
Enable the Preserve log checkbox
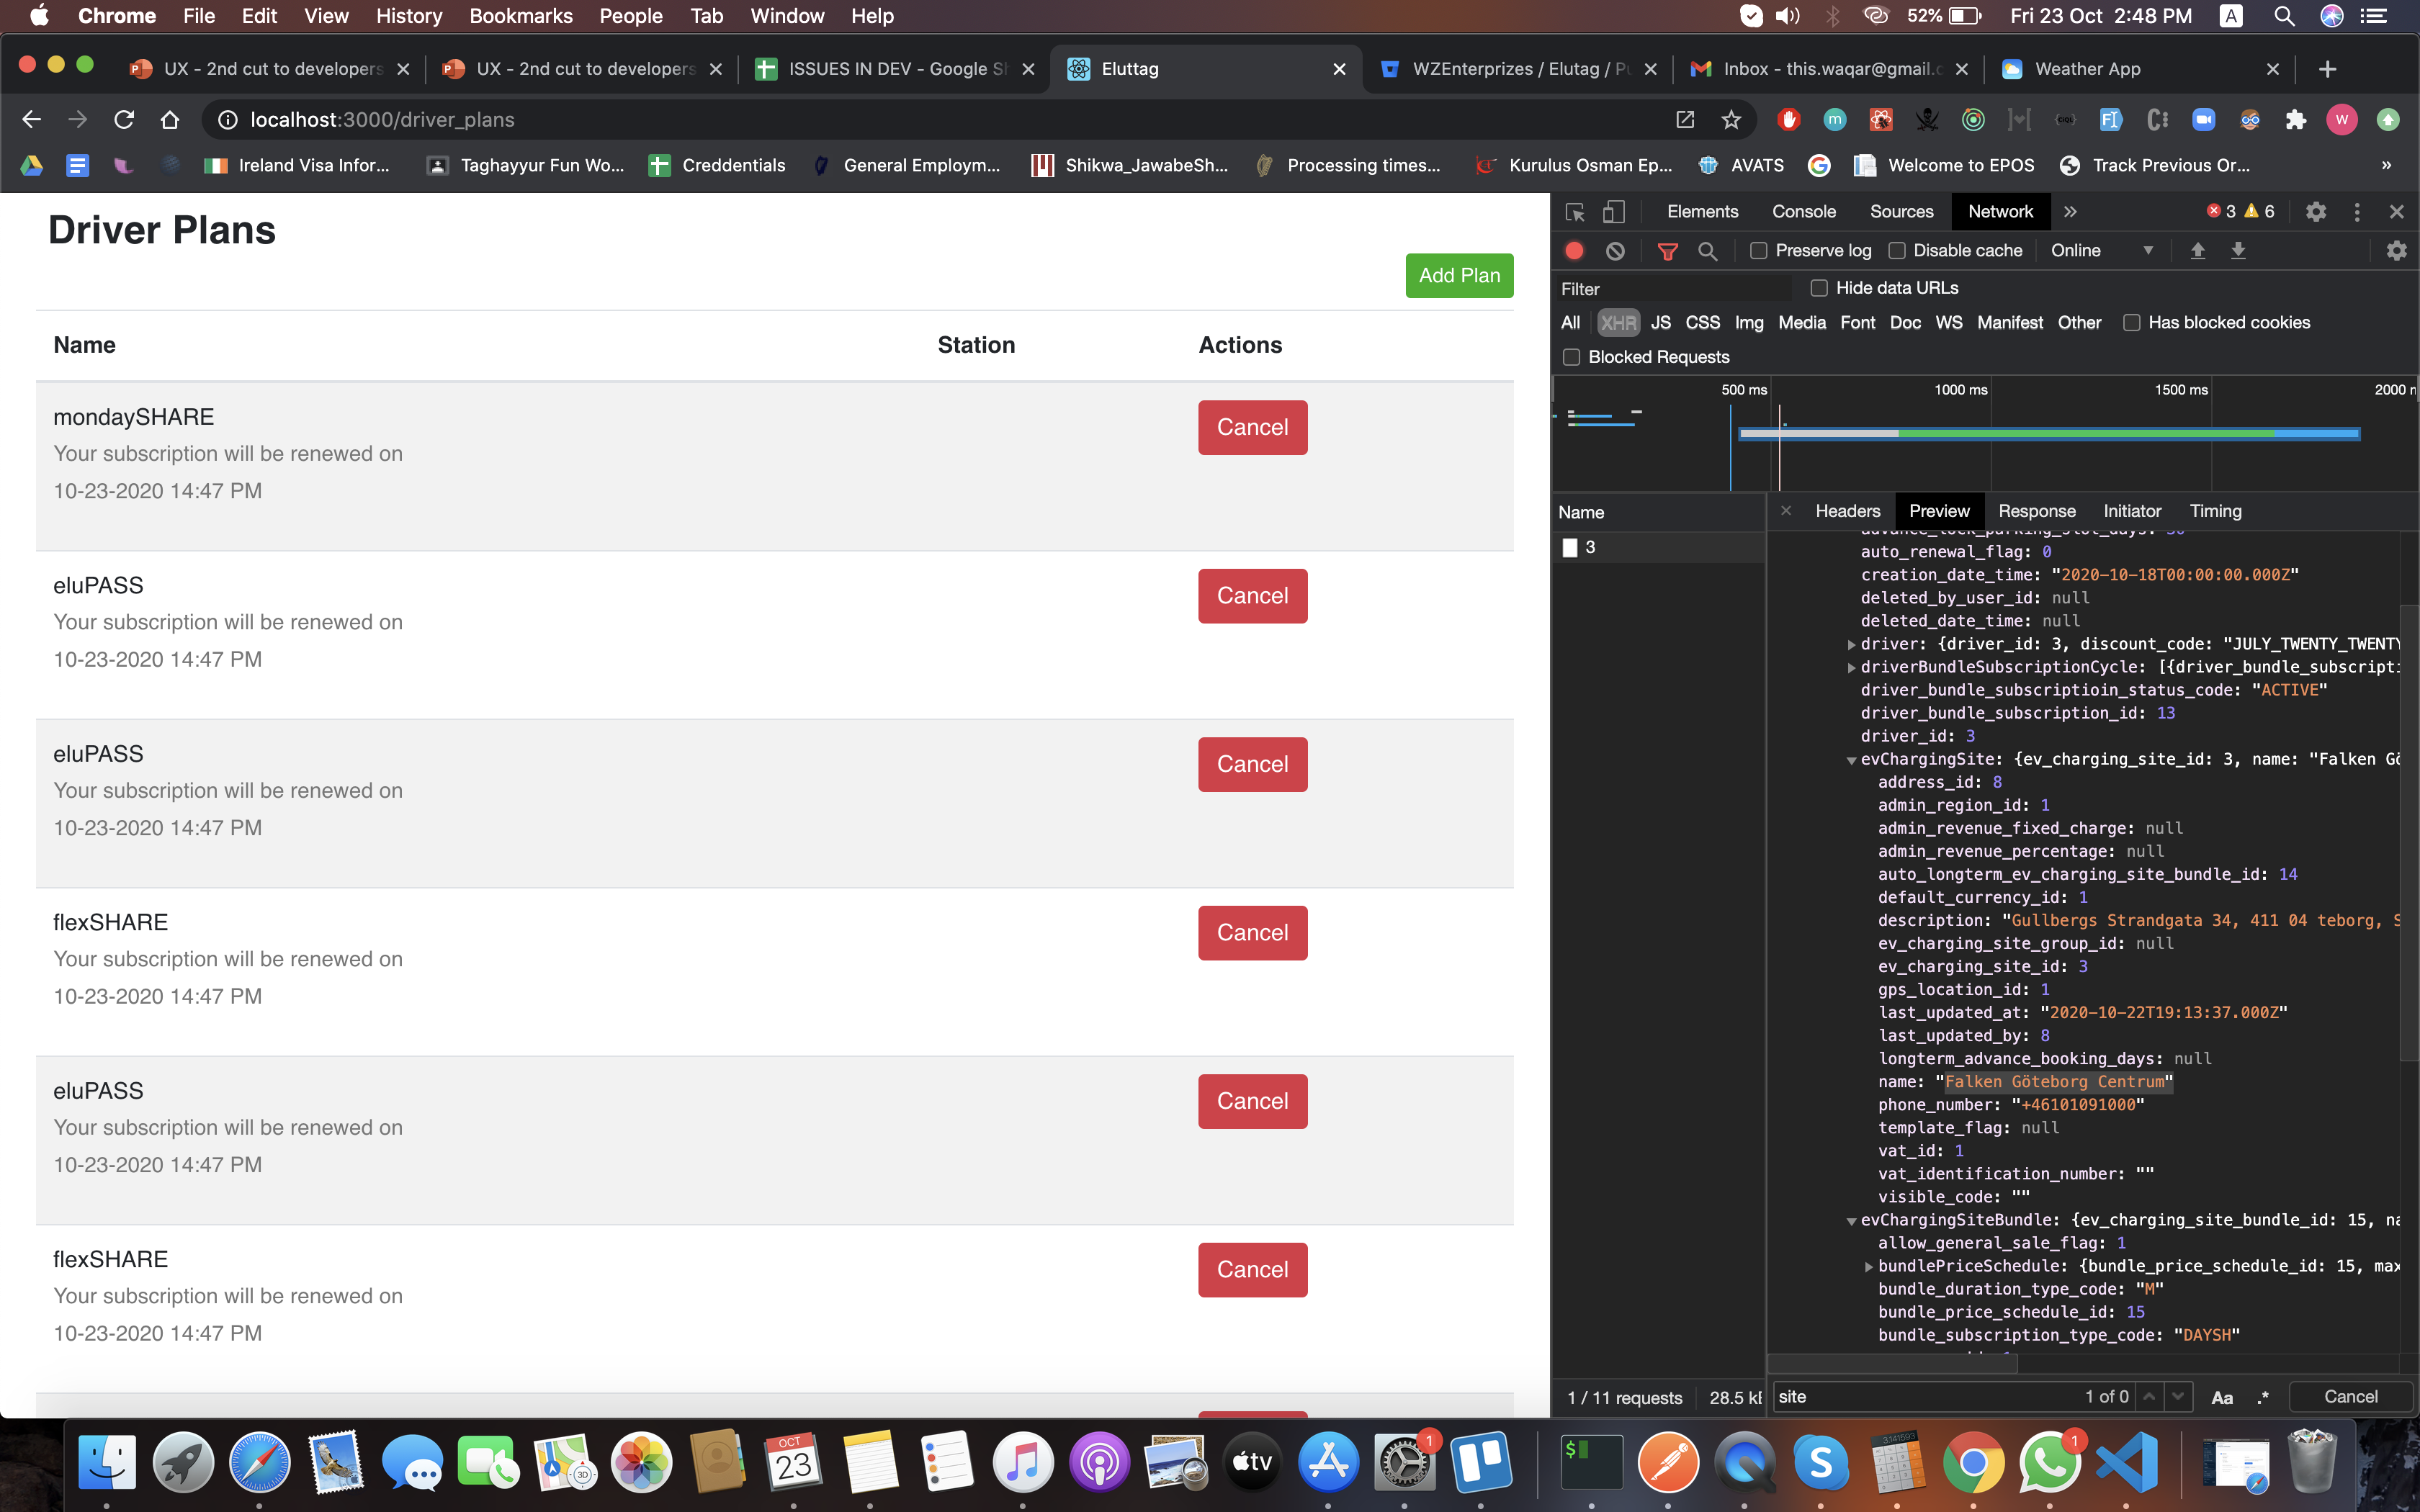(1759, 251)
